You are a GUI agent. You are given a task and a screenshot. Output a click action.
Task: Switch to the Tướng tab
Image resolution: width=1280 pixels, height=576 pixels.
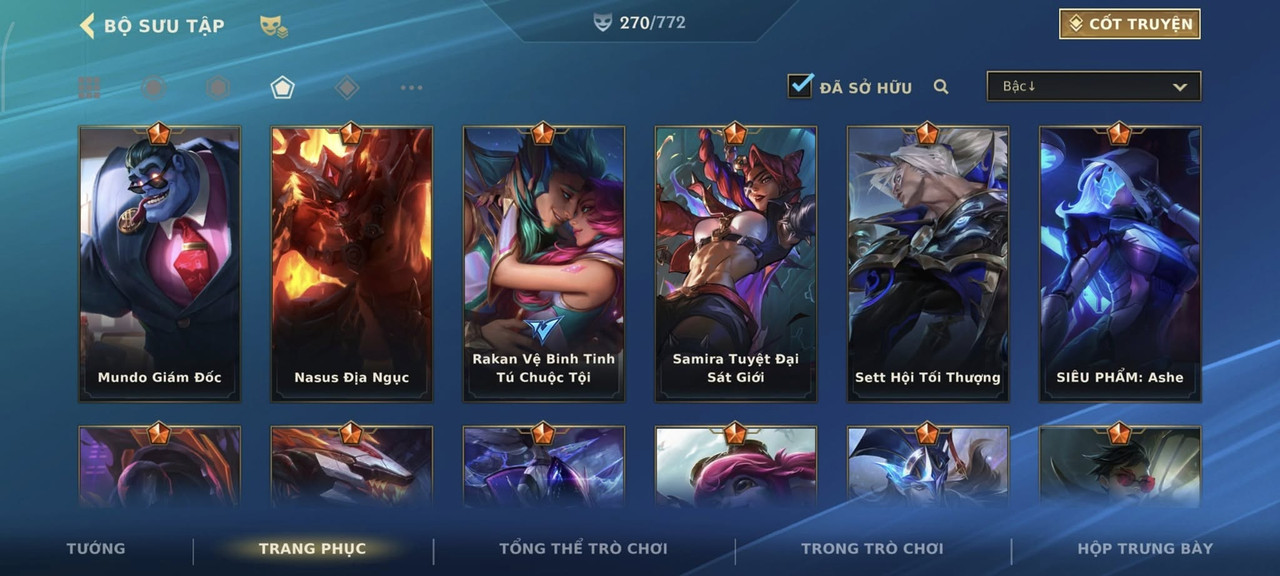click(x=96, y=548)
